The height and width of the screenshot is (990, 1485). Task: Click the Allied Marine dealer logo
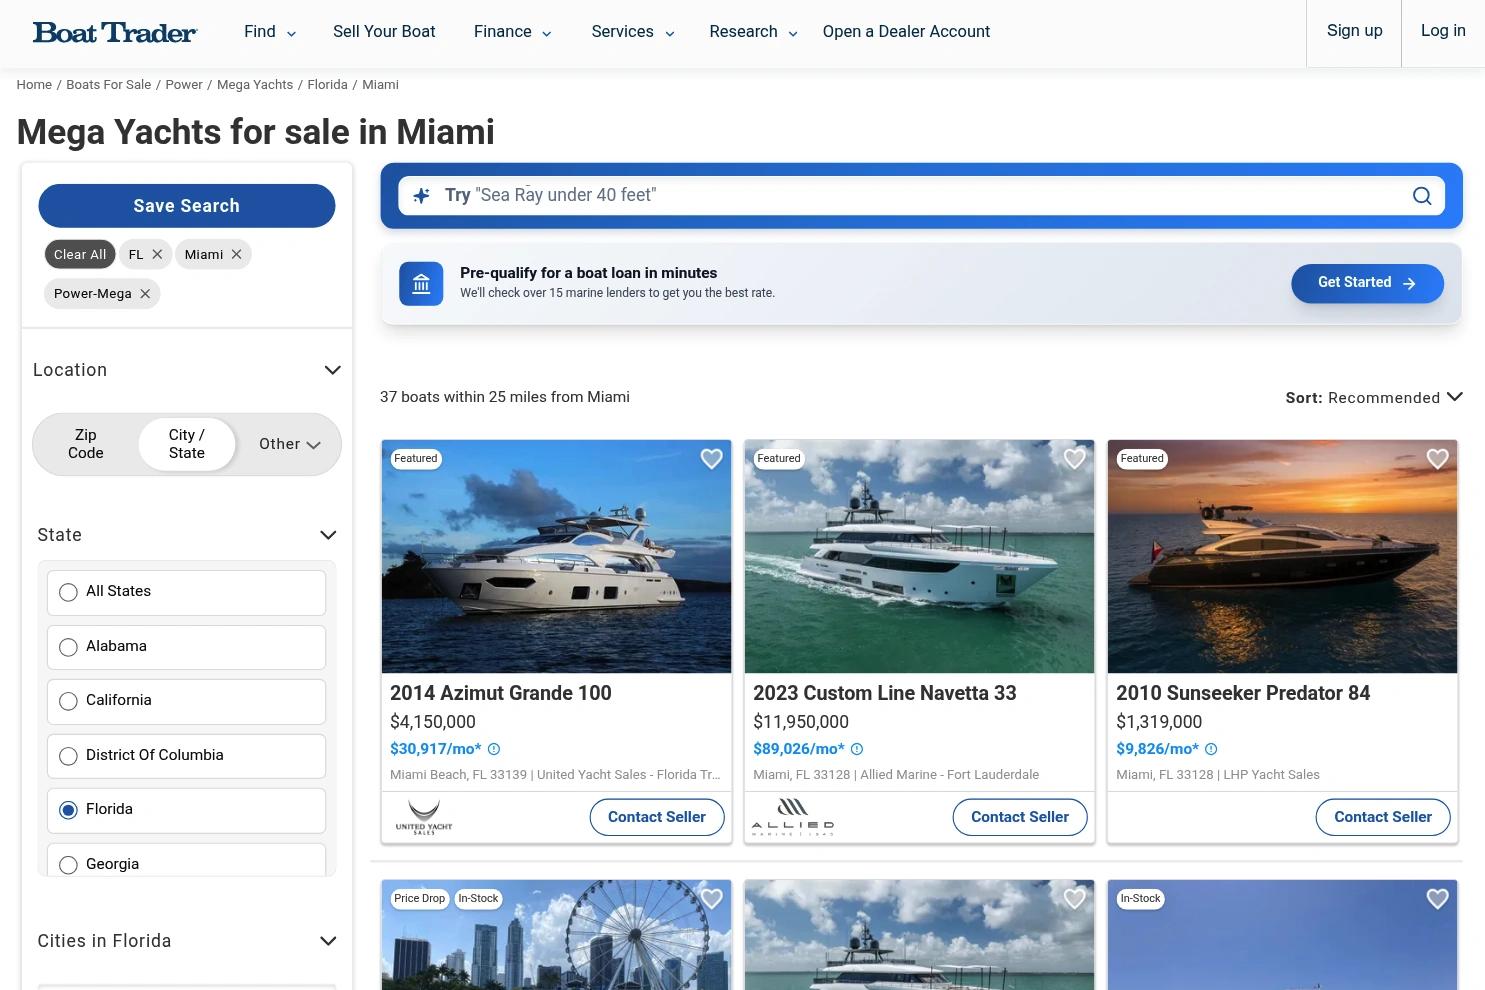point(793,817)
